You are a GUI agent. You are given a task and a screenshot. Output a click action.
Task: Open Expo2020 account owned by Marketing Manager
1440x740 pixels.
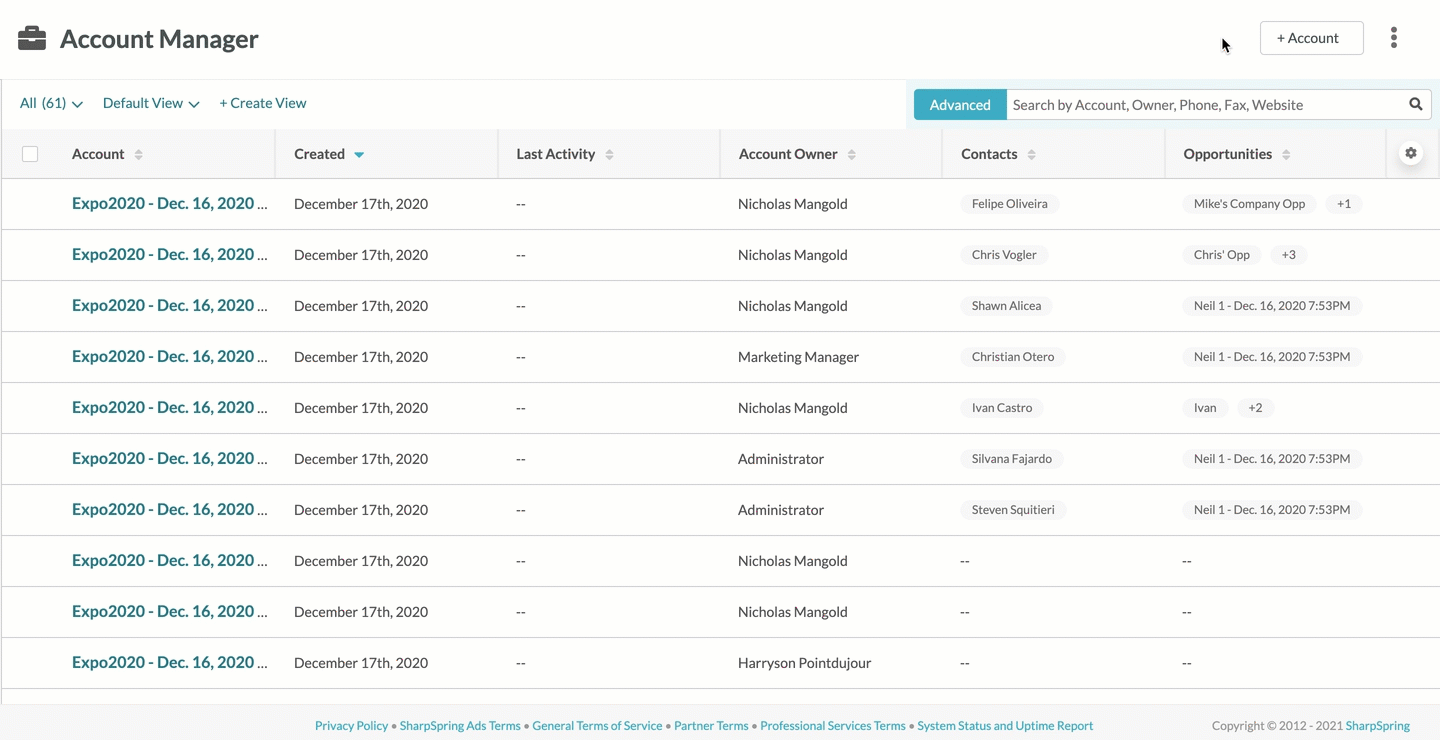[169, 356]
